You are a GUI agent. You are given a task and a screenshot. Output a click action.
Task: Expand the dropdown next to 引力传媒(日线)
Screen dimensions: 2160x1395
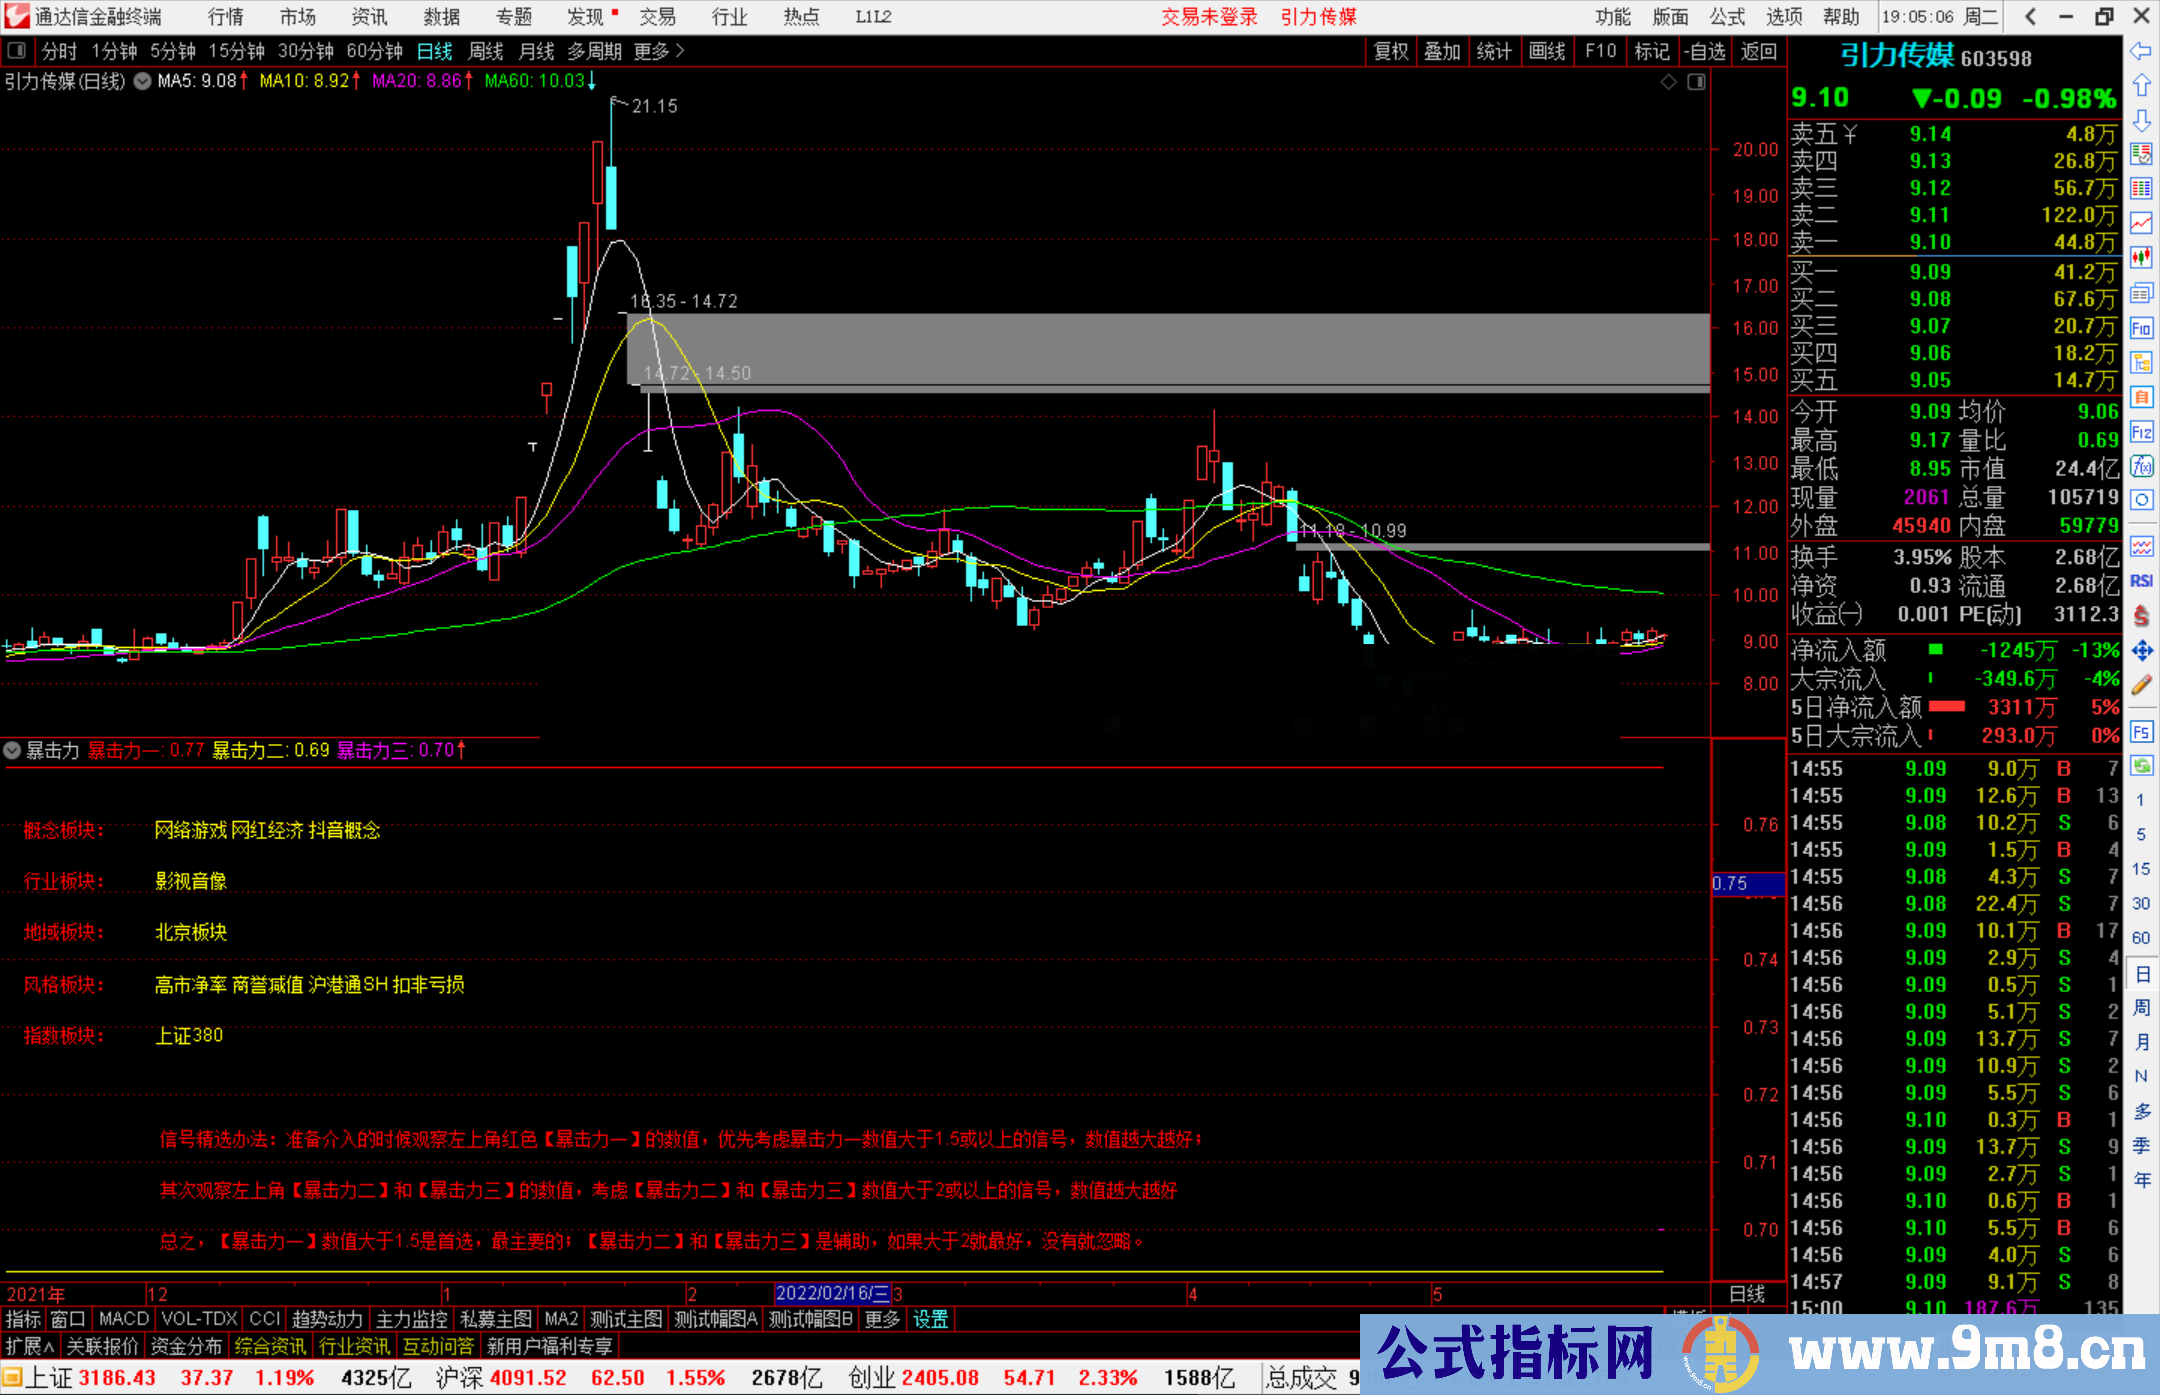(142, 81)
